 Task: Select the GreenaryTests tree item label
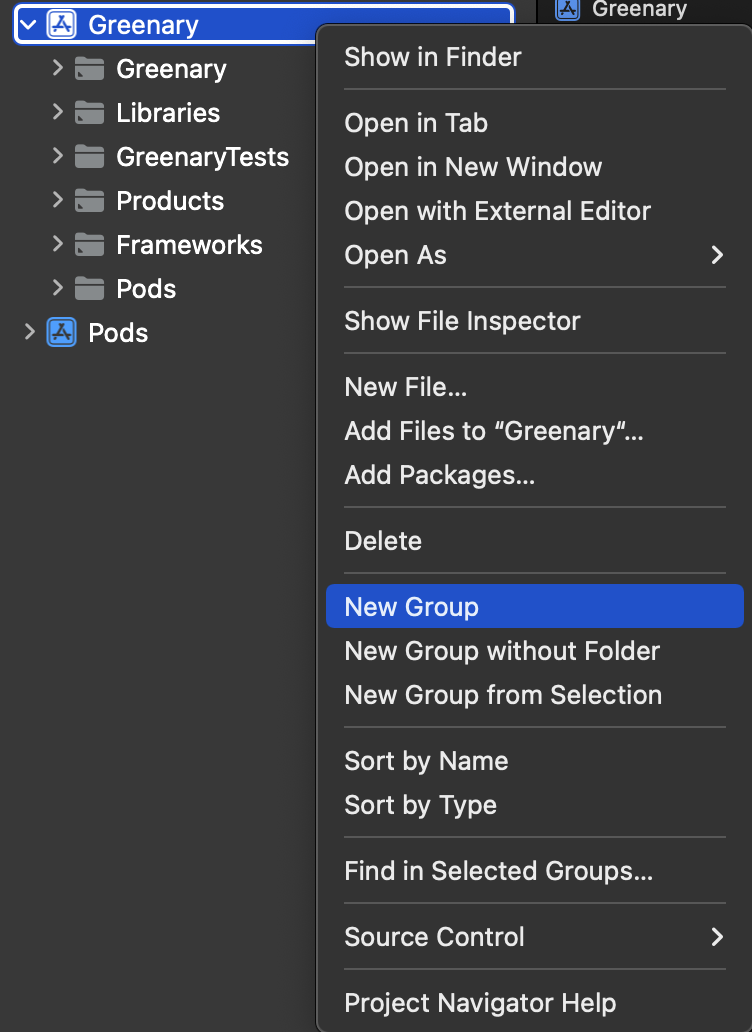[202, 157]
